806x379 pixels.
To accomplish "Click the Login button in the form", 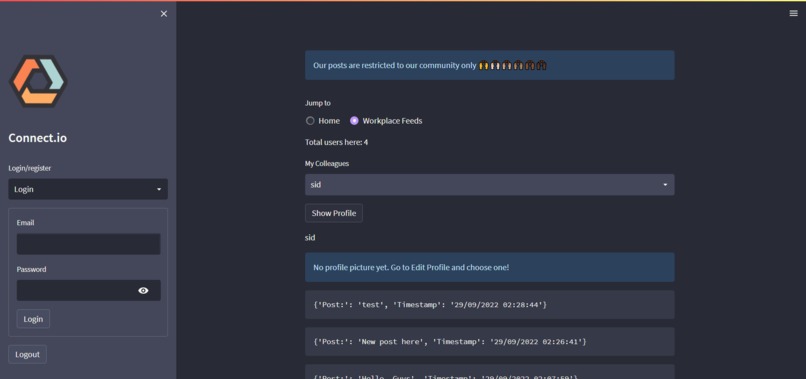I will point(33,319).
